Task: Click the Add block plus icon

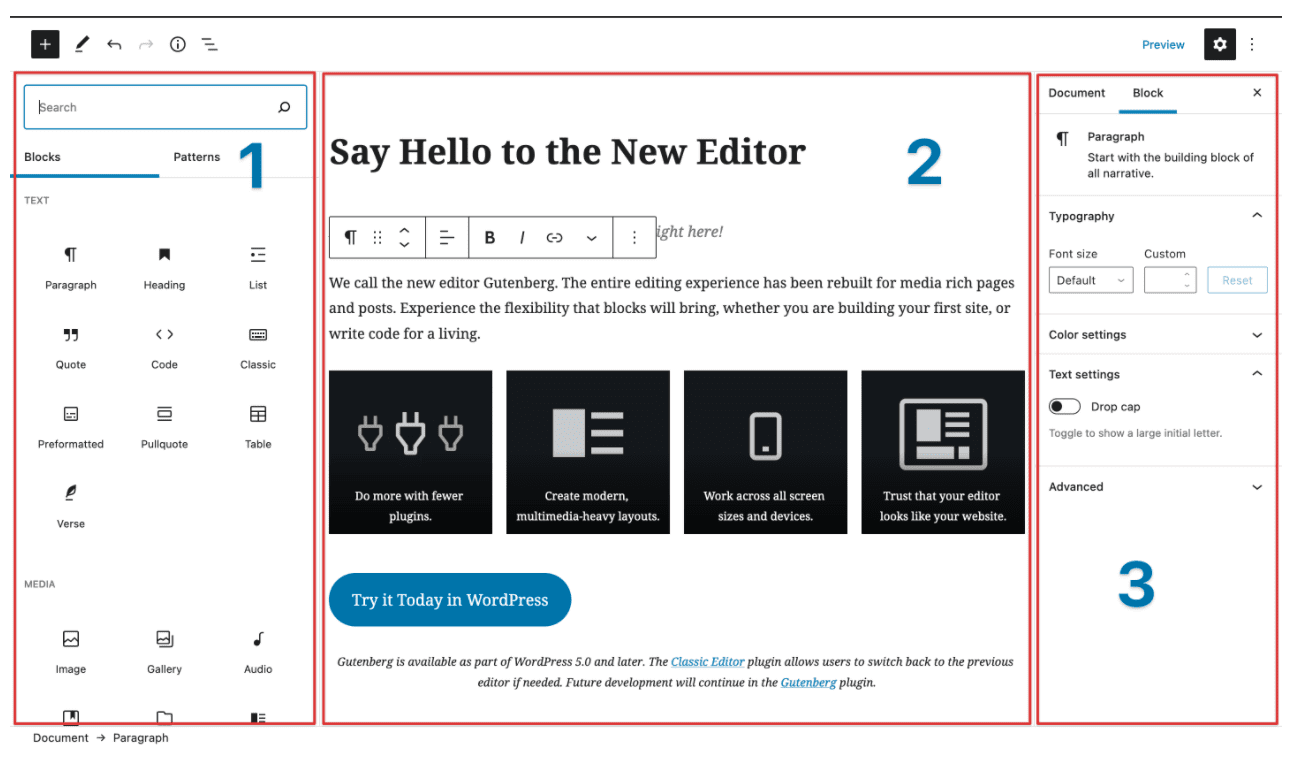Action: 46,44
